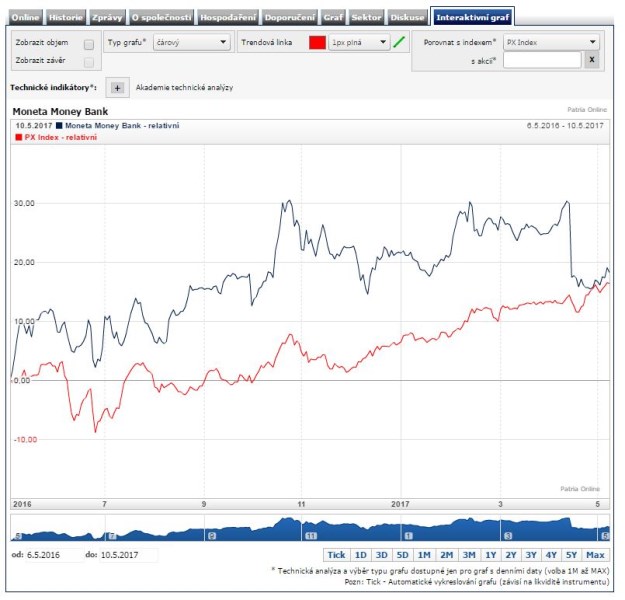625x600 pixels.
Task: Open Akademie technické analýzy link
Action: point(184,88)
